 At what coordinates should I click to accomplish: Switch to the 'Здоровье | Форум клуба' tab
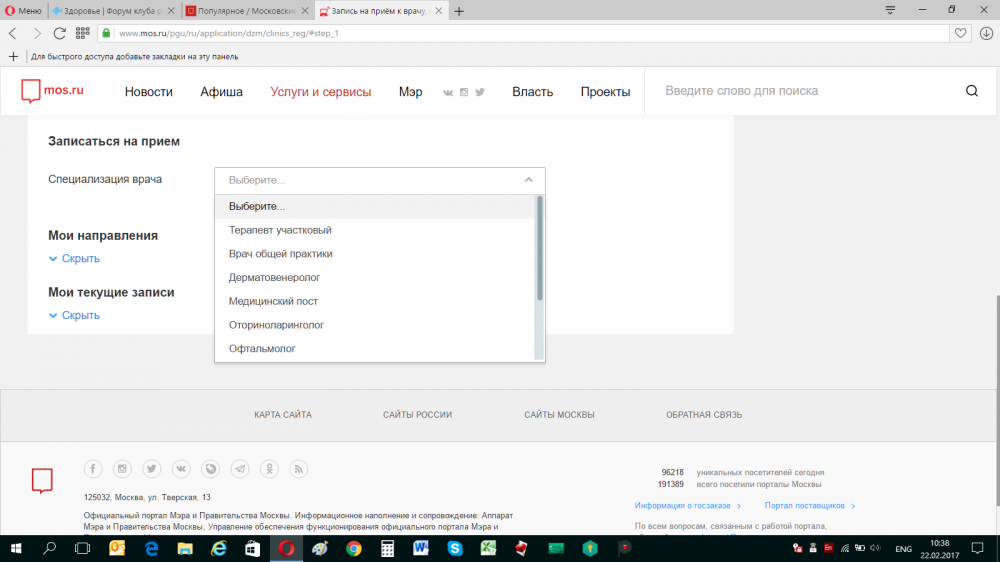coord(112,10)
